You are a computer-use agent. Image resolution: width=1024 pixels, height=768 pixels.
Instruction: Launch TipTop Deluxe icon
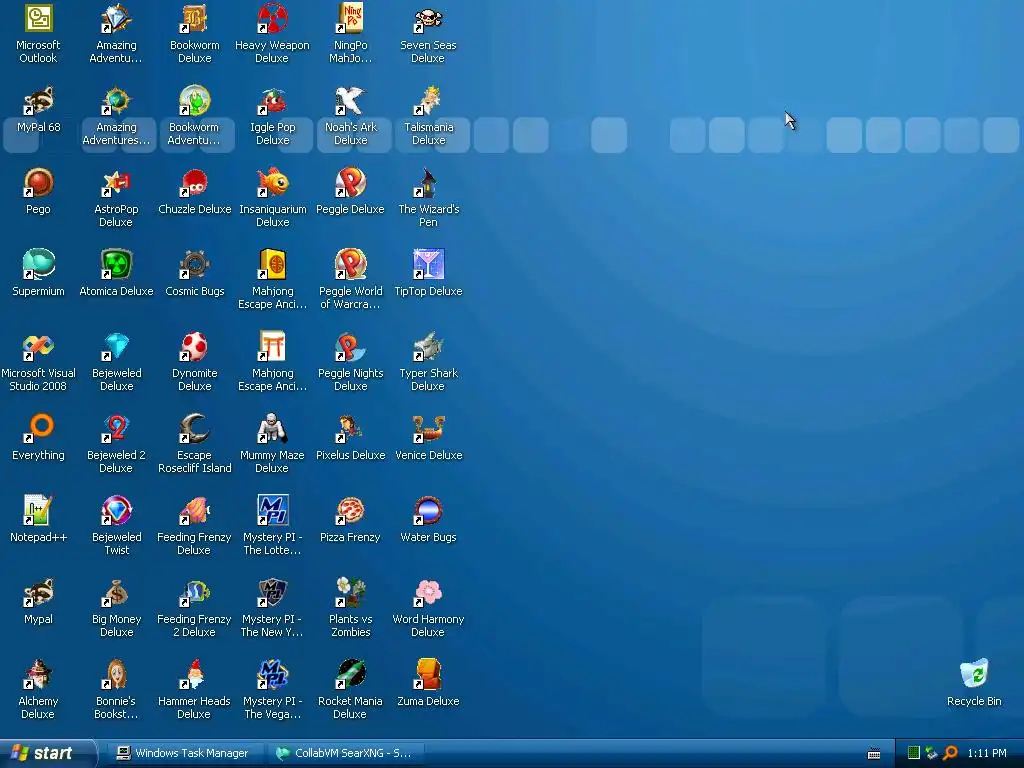(428, 265)
